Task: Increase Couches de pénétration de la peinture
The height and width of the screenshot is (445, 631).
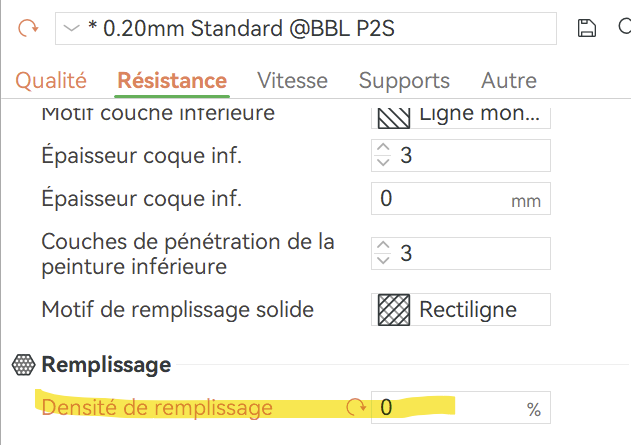Action: click(x=384, y=247)
